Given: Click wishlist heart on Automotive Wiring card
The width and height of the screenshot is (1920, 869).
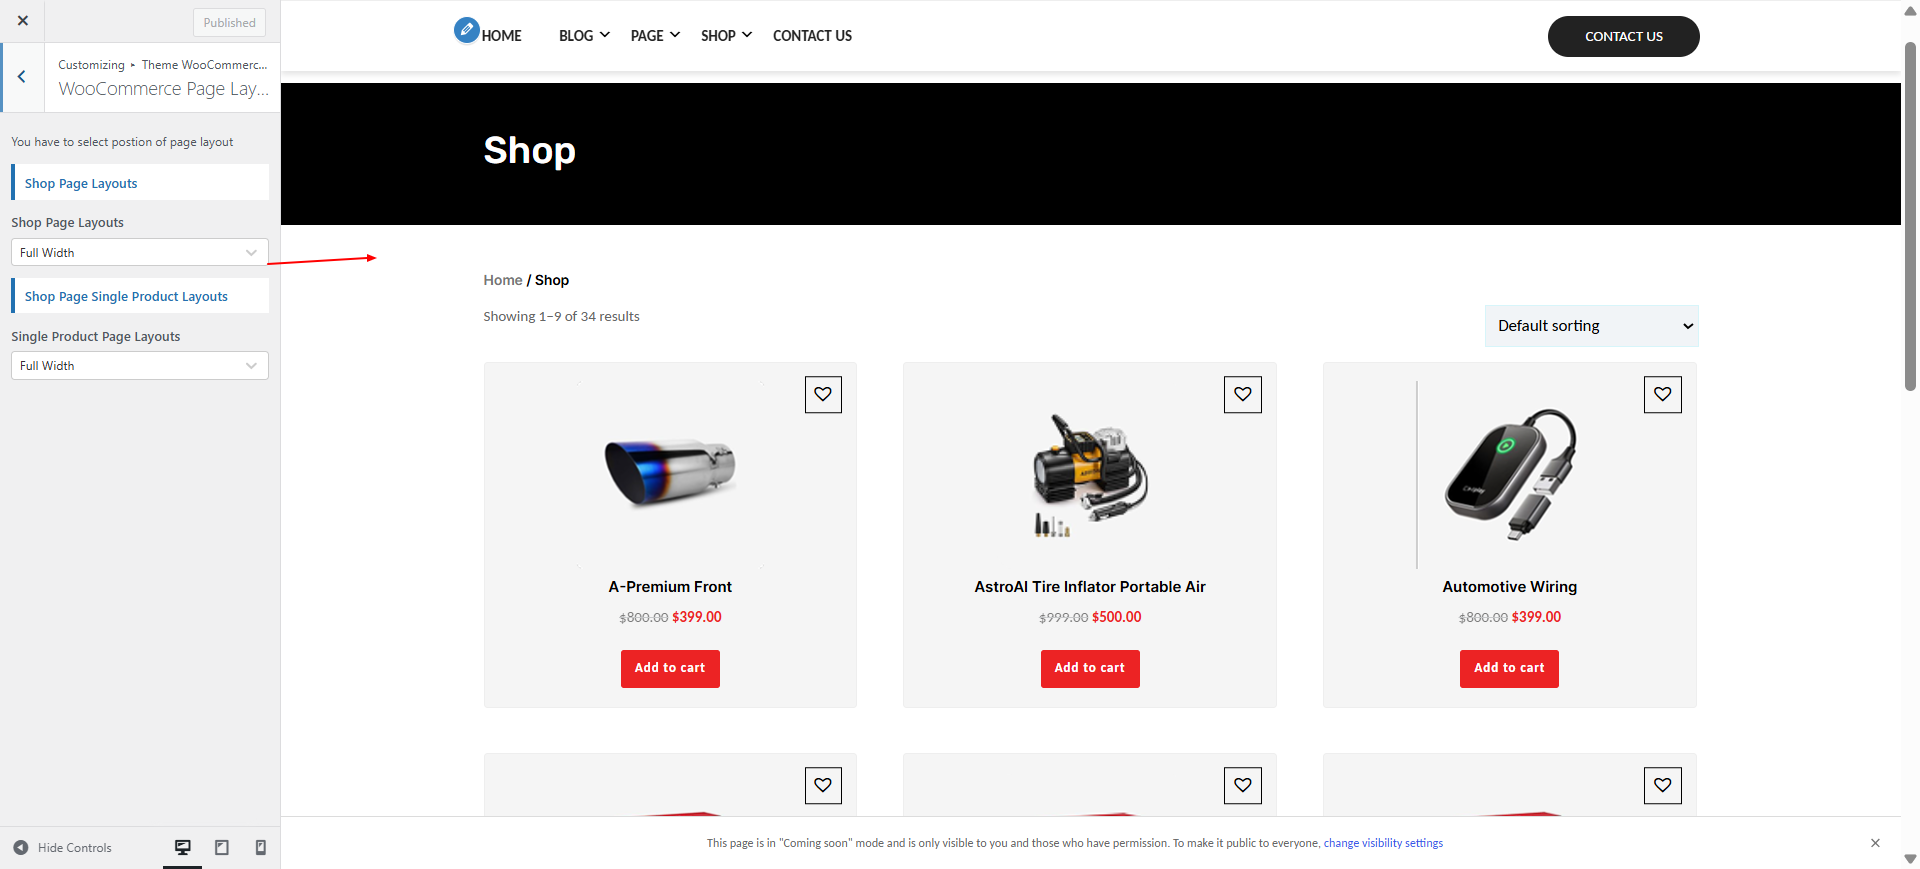Looking at the screenshot, I should pos(1663,394).
